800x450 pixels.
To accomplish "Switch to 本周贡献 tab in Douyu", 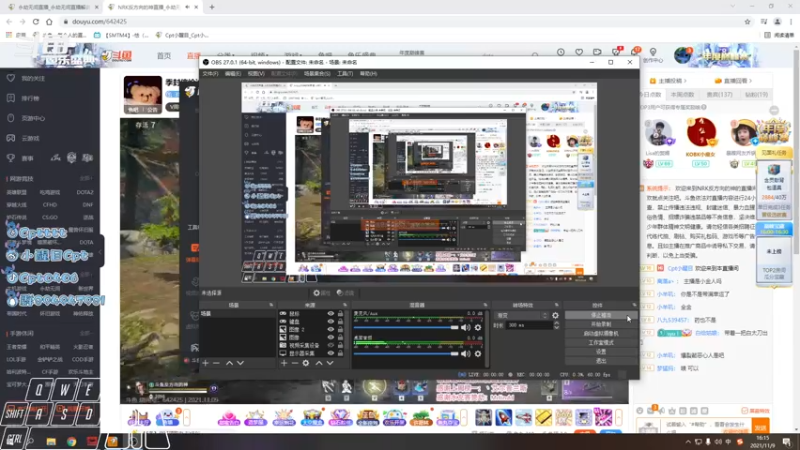I will point(682,94).
